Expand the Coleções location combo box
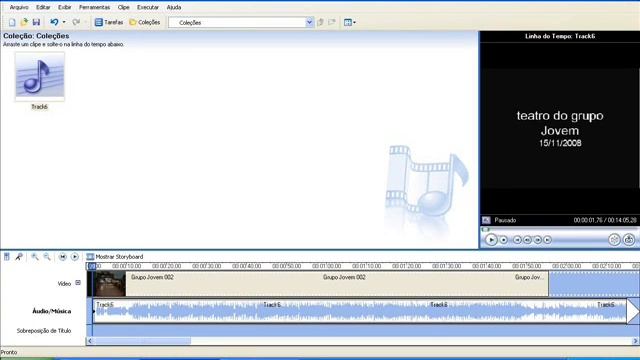The width and height of the screenshot is (640, 360). tap(309, 22)
